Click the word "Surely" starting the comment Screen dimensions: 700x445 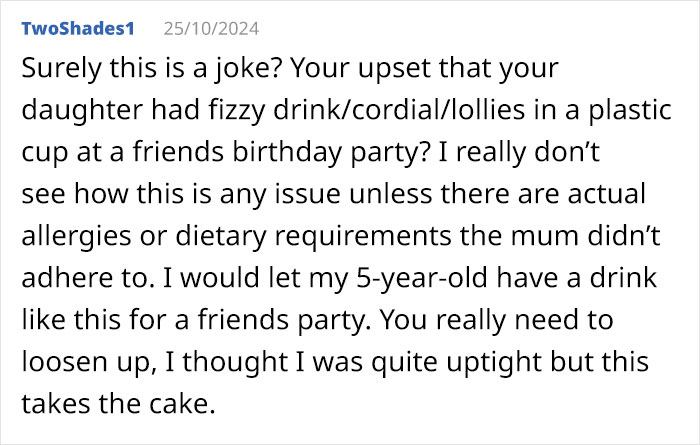pyautogui.click(x=53, y=71)
